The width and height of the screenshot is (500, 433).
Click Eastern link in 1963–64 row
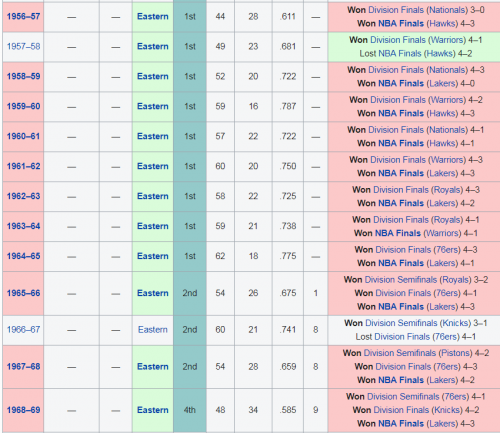(153, 226)
